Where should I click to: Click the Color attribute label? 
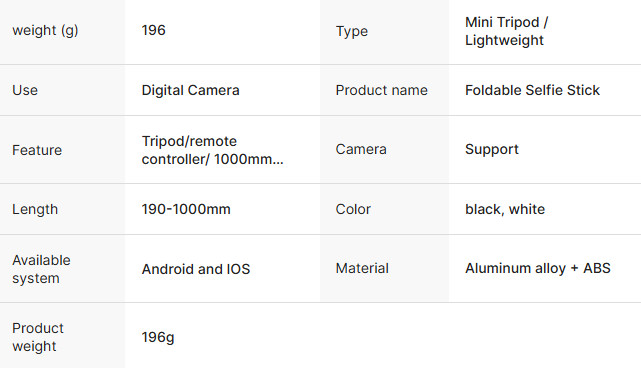[353, 209]
